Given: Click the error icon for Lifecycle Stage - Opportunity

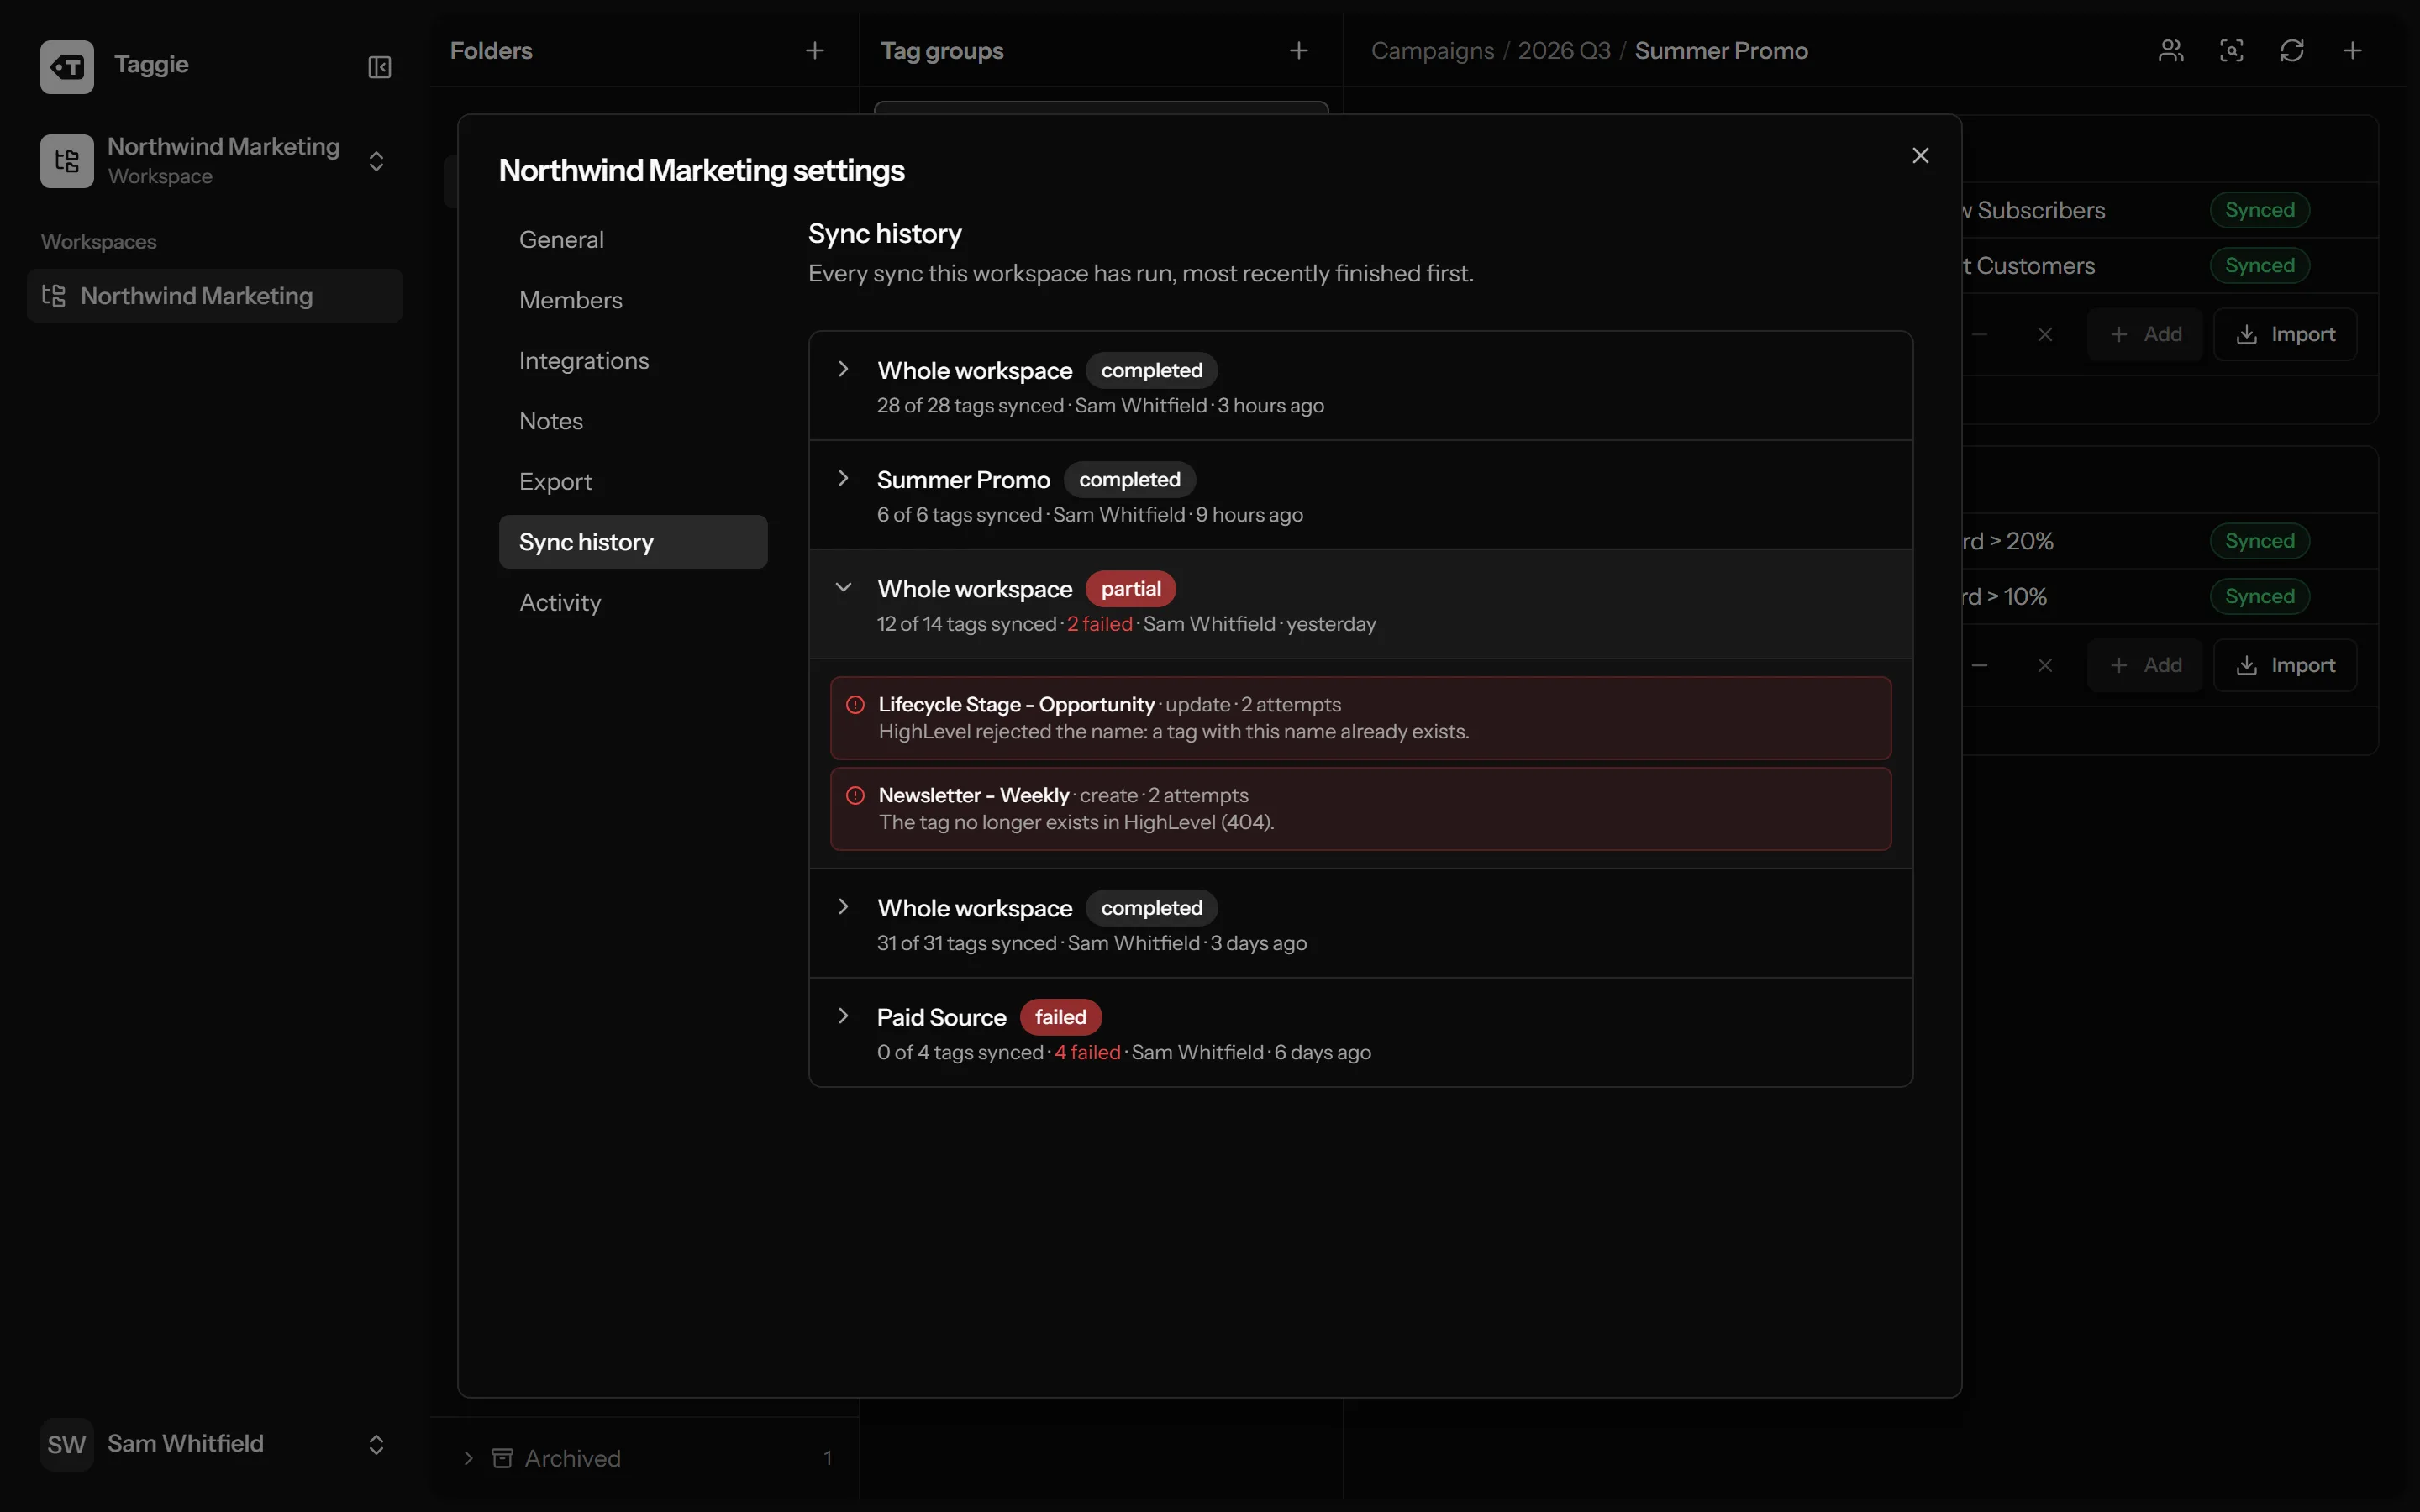Looking at the screenshot, I should pyautogui.click(x=855, y=705).
